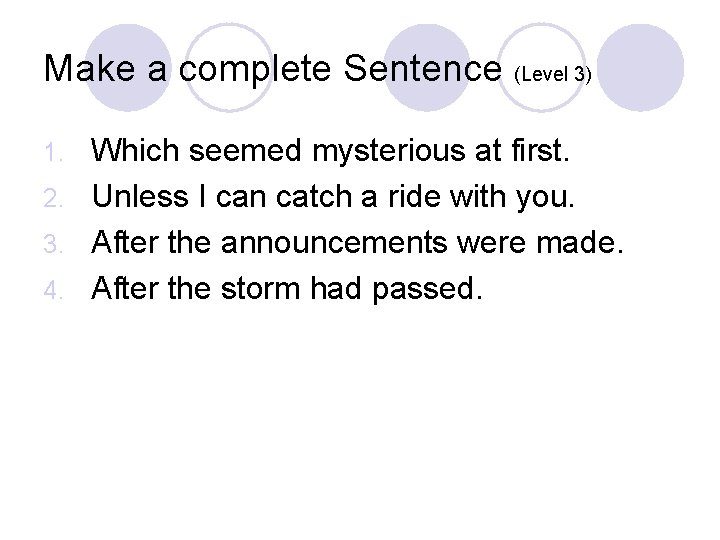Image resolution: width=720 pixels, height=540 pixels.
Task: Click the '(Level 3)' subtitle text
Action: (x=553, y=74)
